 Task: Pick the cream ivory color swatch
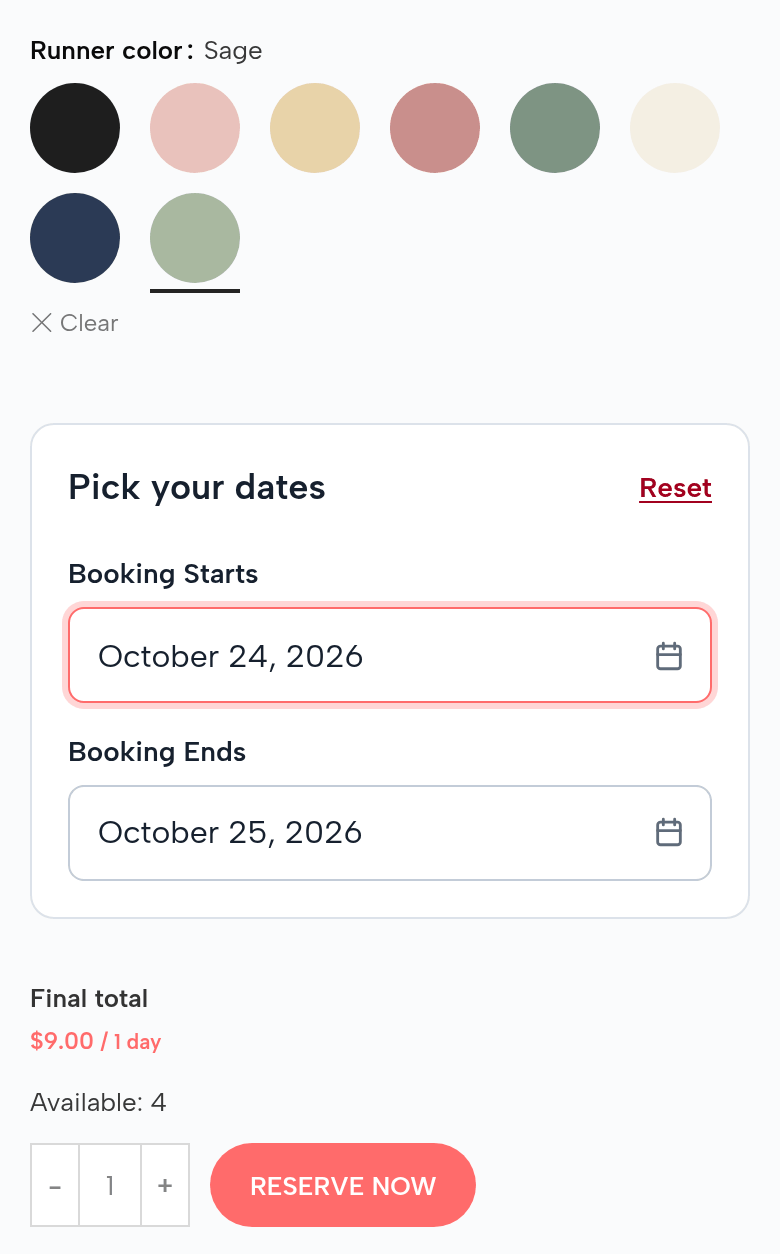click(x=675, y=128)
